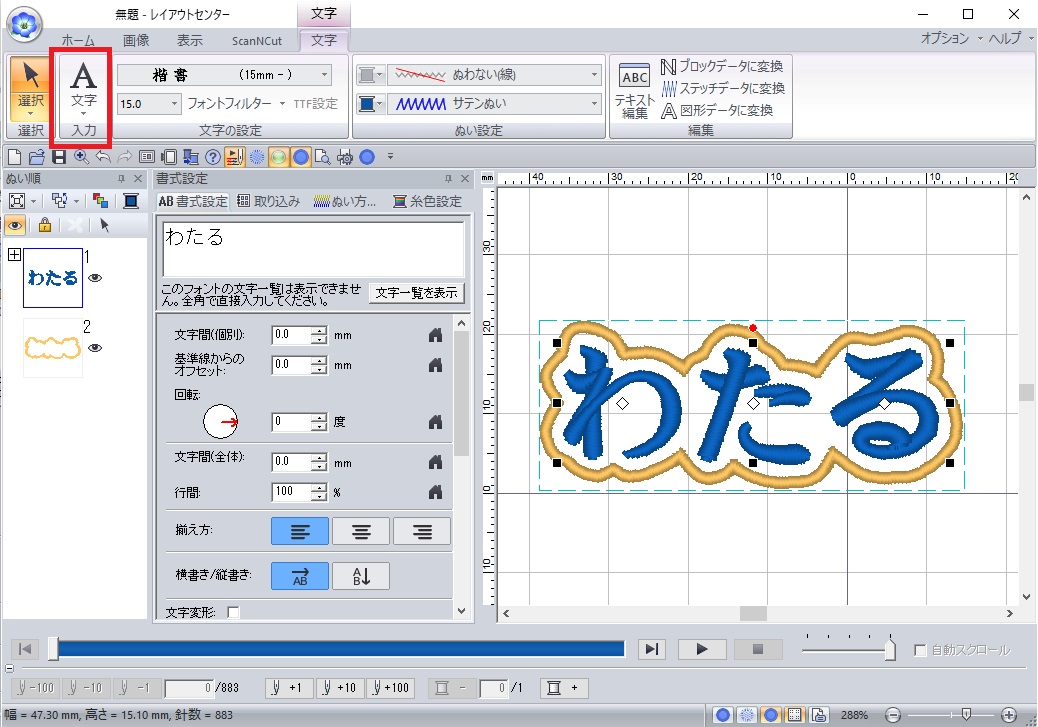The width and height of the screenshot is (1038, 727).
Task: Switch to the ホーム ribbon tab
Action: point(78,40)
